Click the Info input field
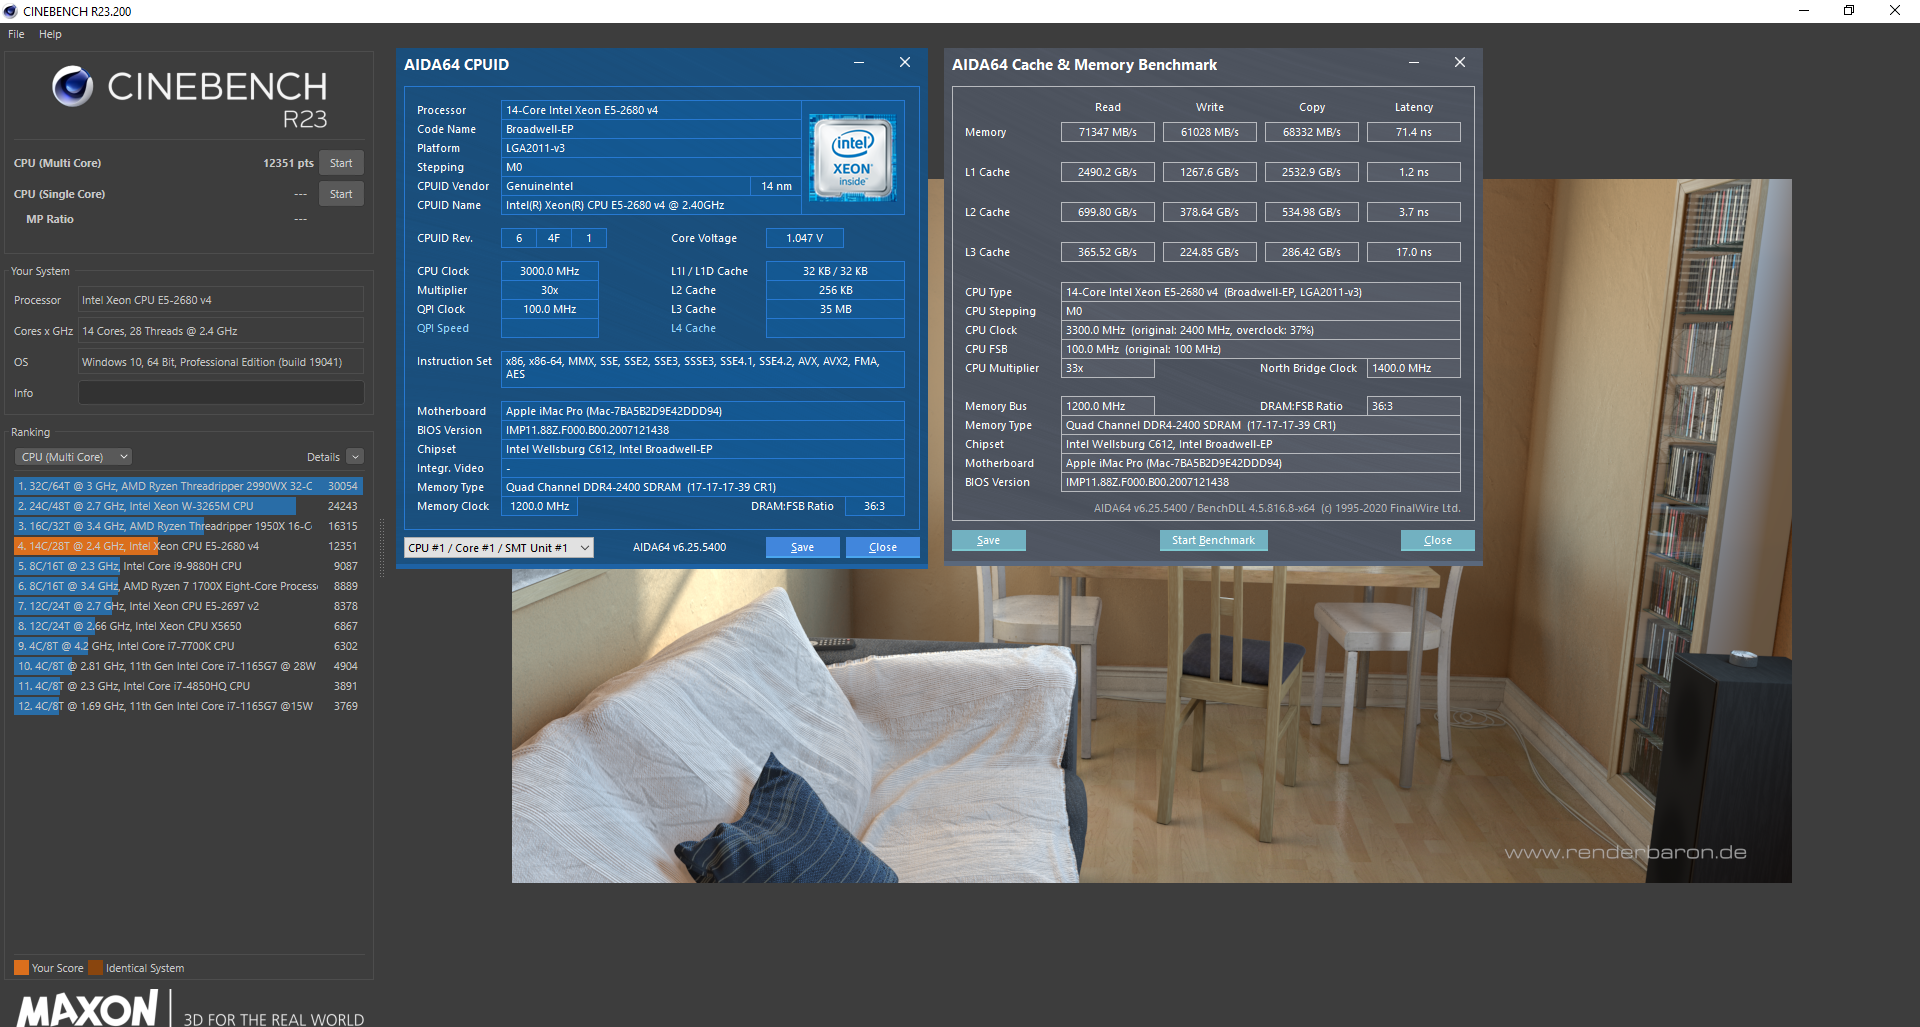 (x=221, y=393)
